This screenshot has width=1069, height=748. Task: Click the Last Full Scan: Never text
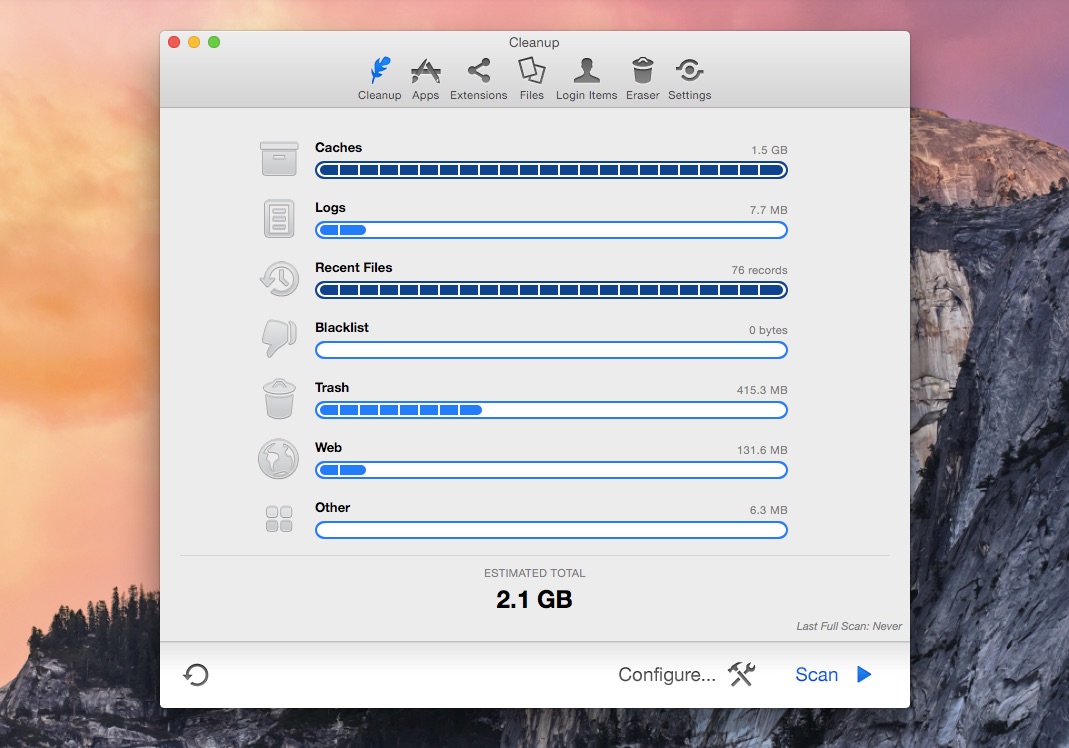[x=849, y=626]
